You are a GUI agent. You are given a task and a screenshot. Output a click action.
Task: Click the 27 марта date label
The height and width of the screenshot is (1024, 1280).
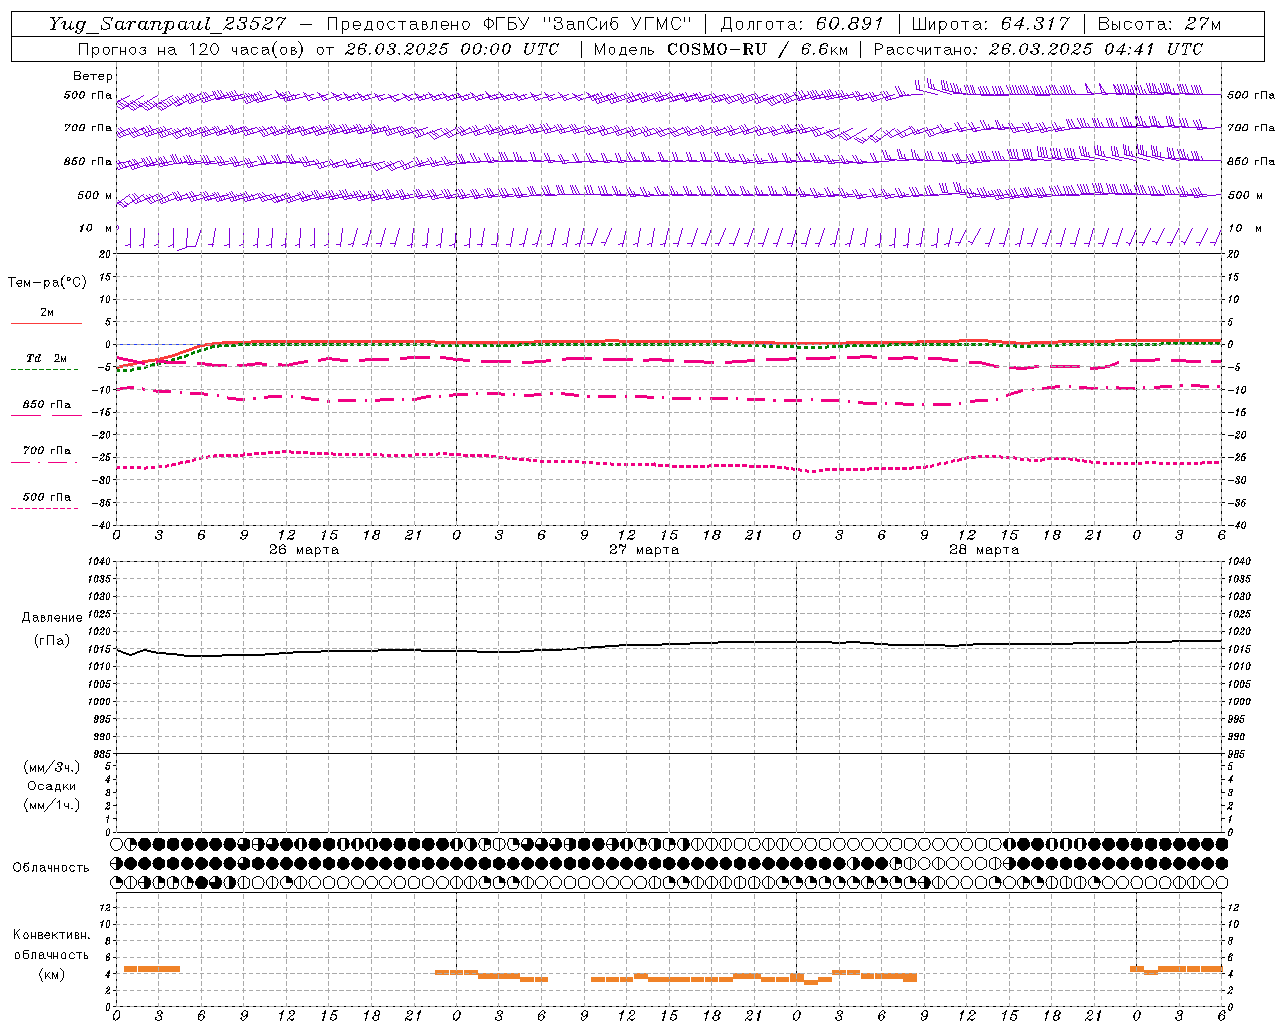644,549
